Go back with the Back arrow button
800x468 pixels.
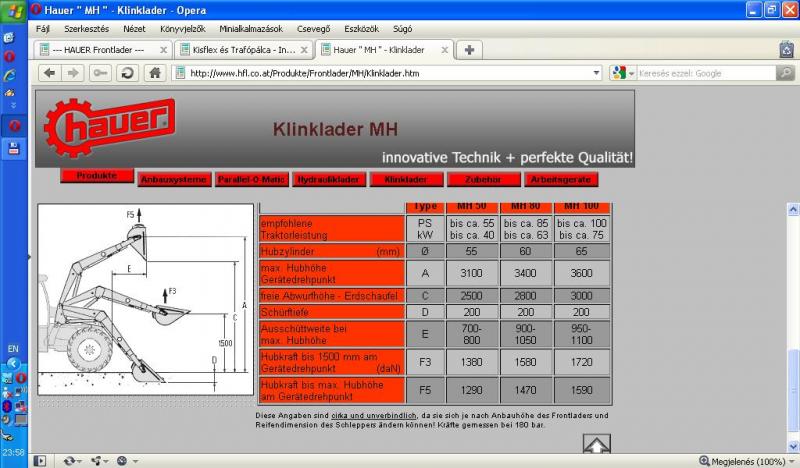click(49, 73)
